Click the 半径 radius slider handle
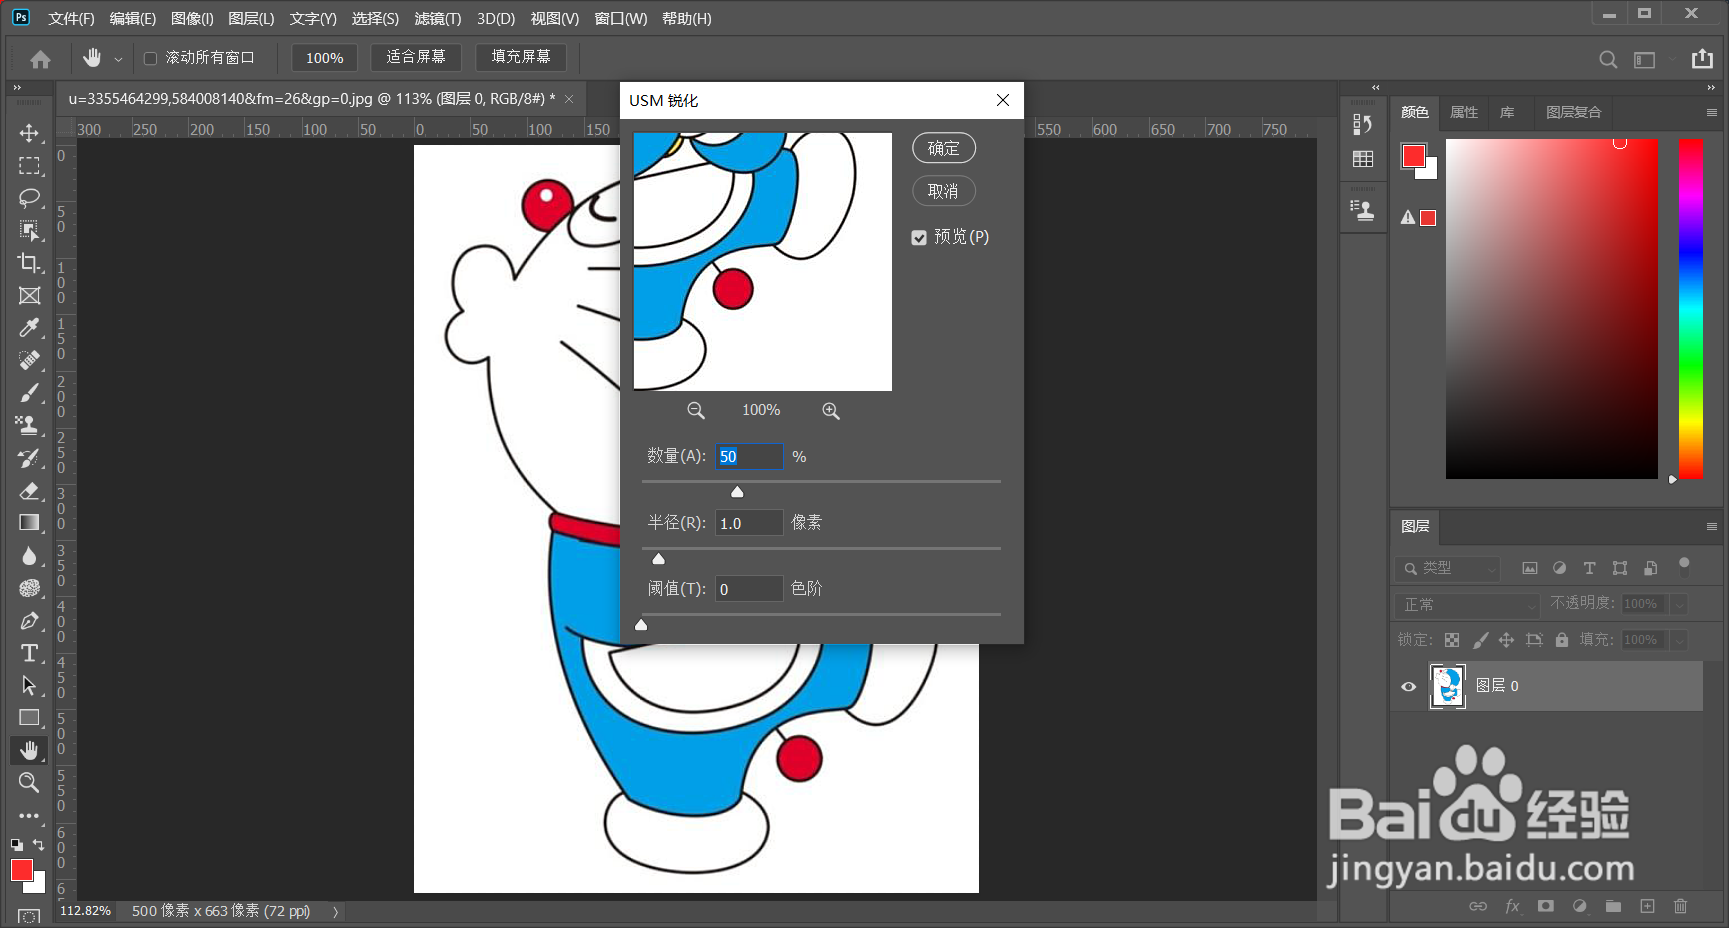The width and height of the screenshot is (1729, 928). point(658,558)
